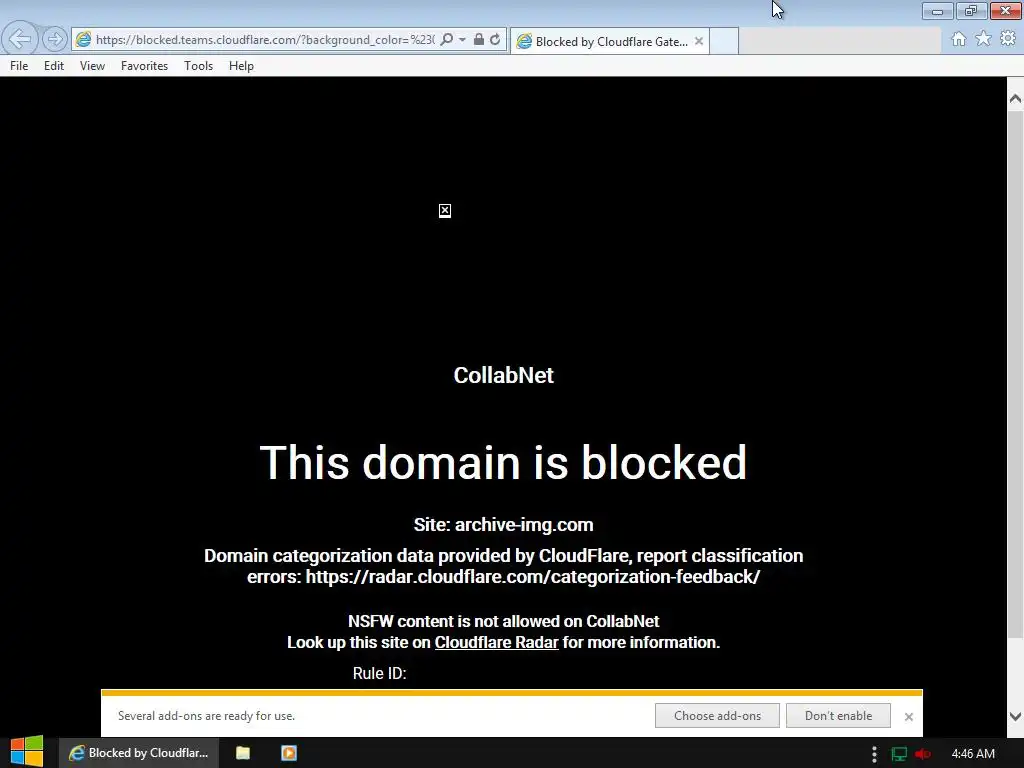Restore down the browser window
Screen dimensions: 1024x768
971,11
